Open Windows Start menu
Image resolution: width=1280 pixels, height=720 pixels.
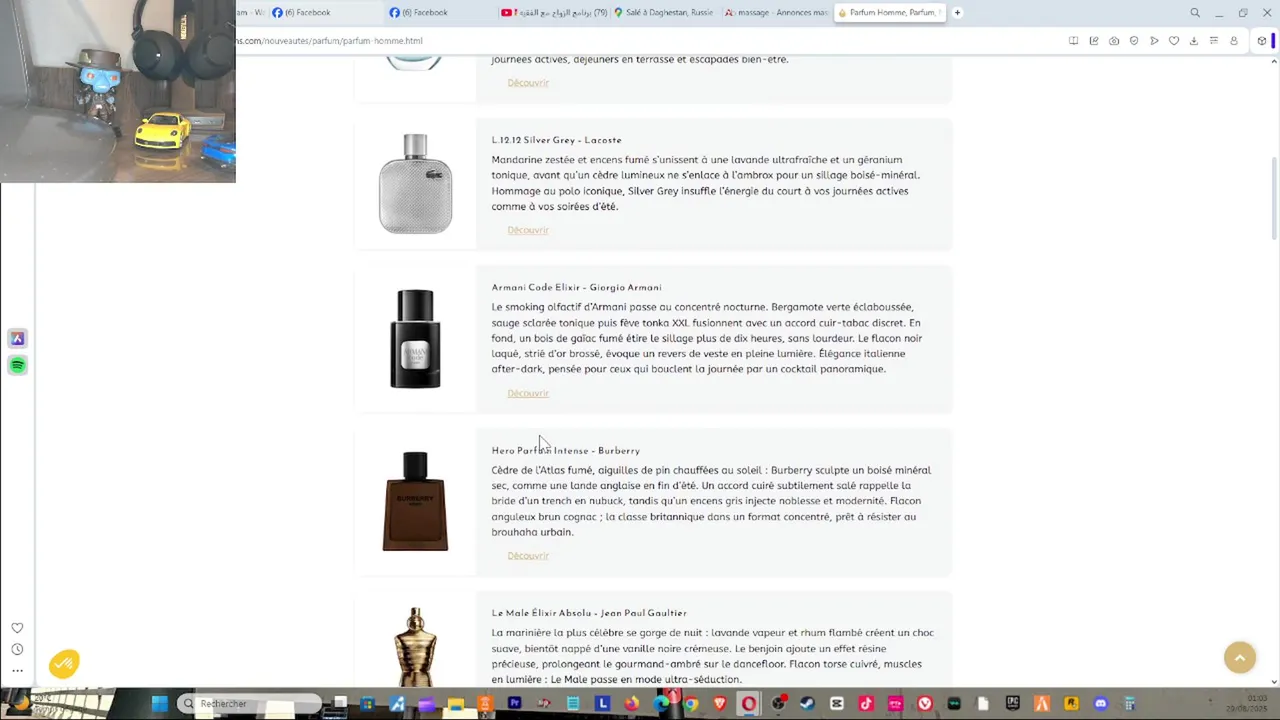159,704
